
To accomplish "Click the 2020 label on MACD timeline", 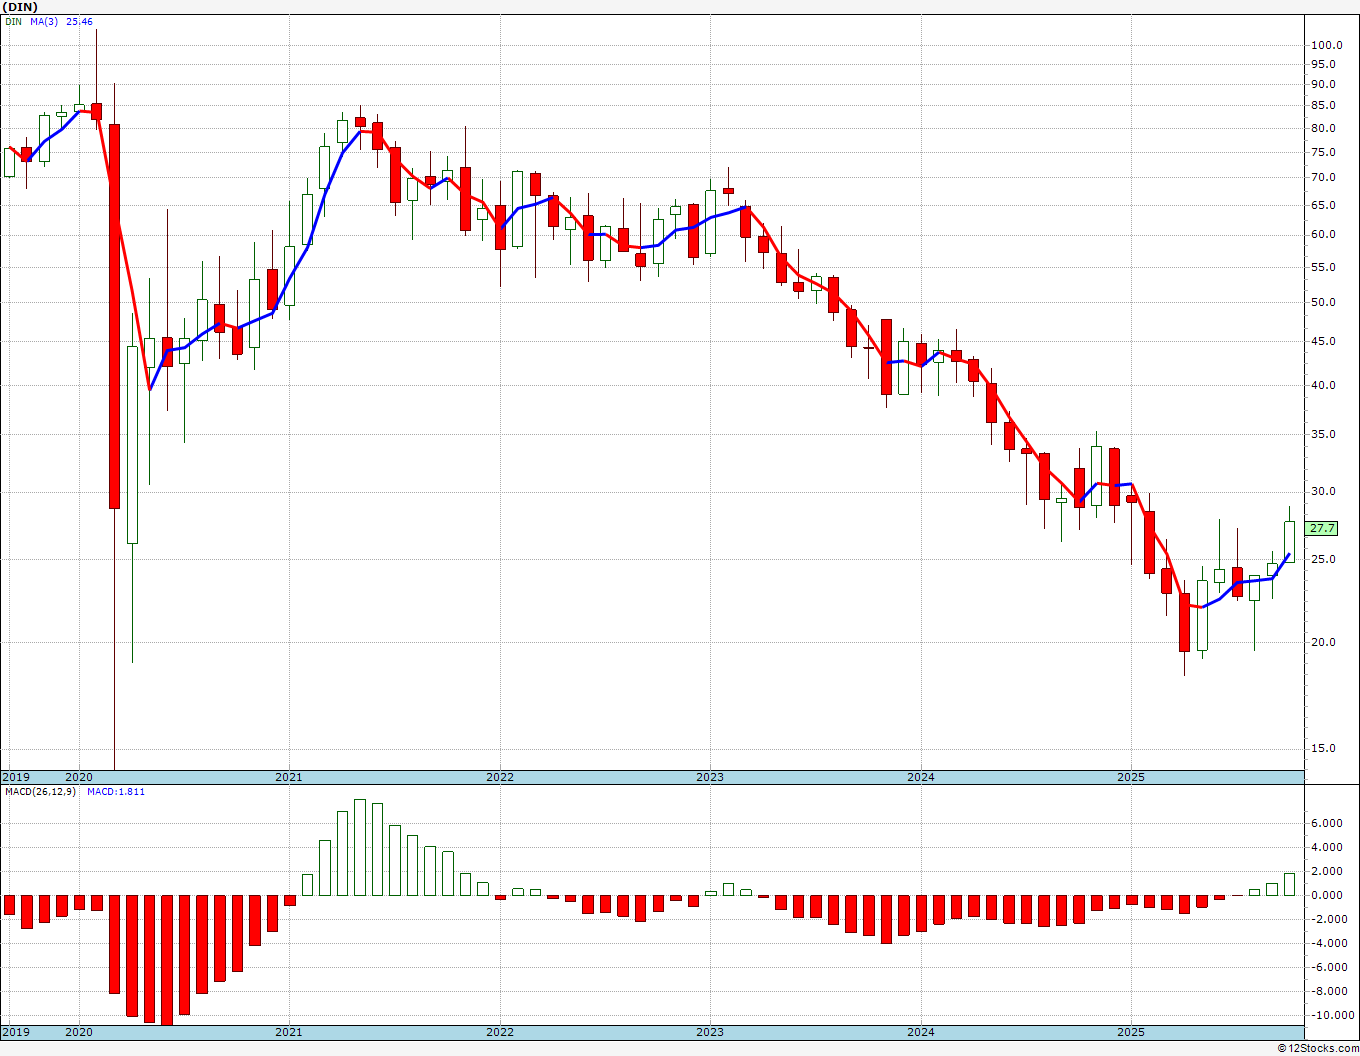I will (78, 1031).
